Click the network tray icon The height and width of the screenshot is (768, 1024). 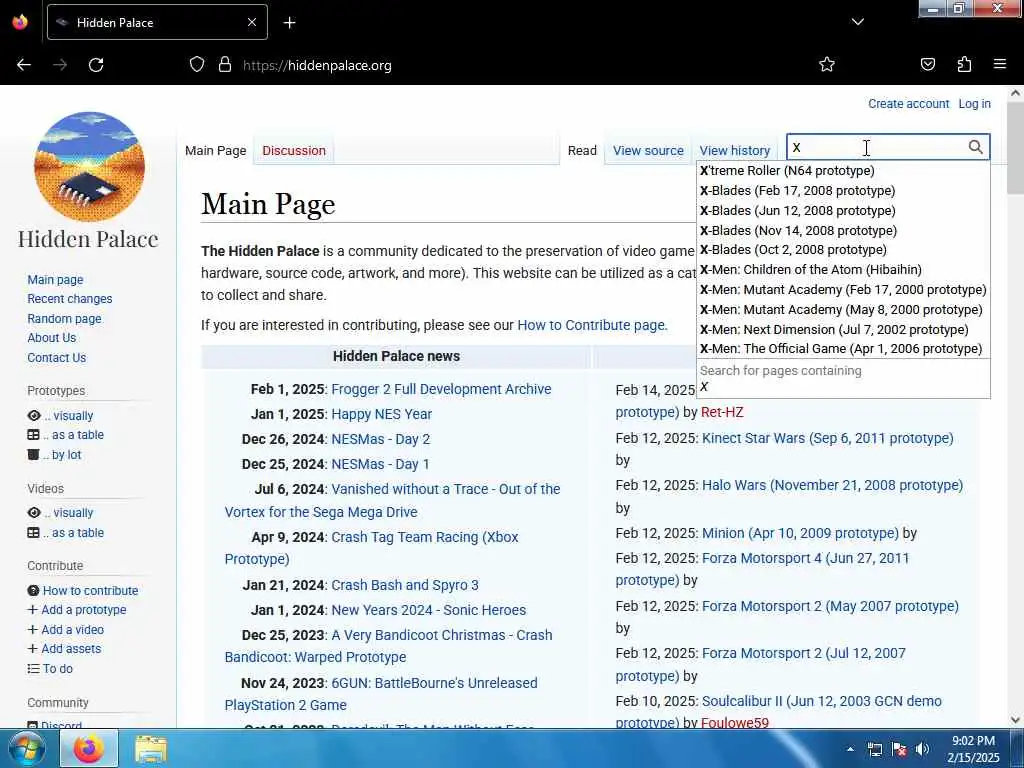coord(875,749)
